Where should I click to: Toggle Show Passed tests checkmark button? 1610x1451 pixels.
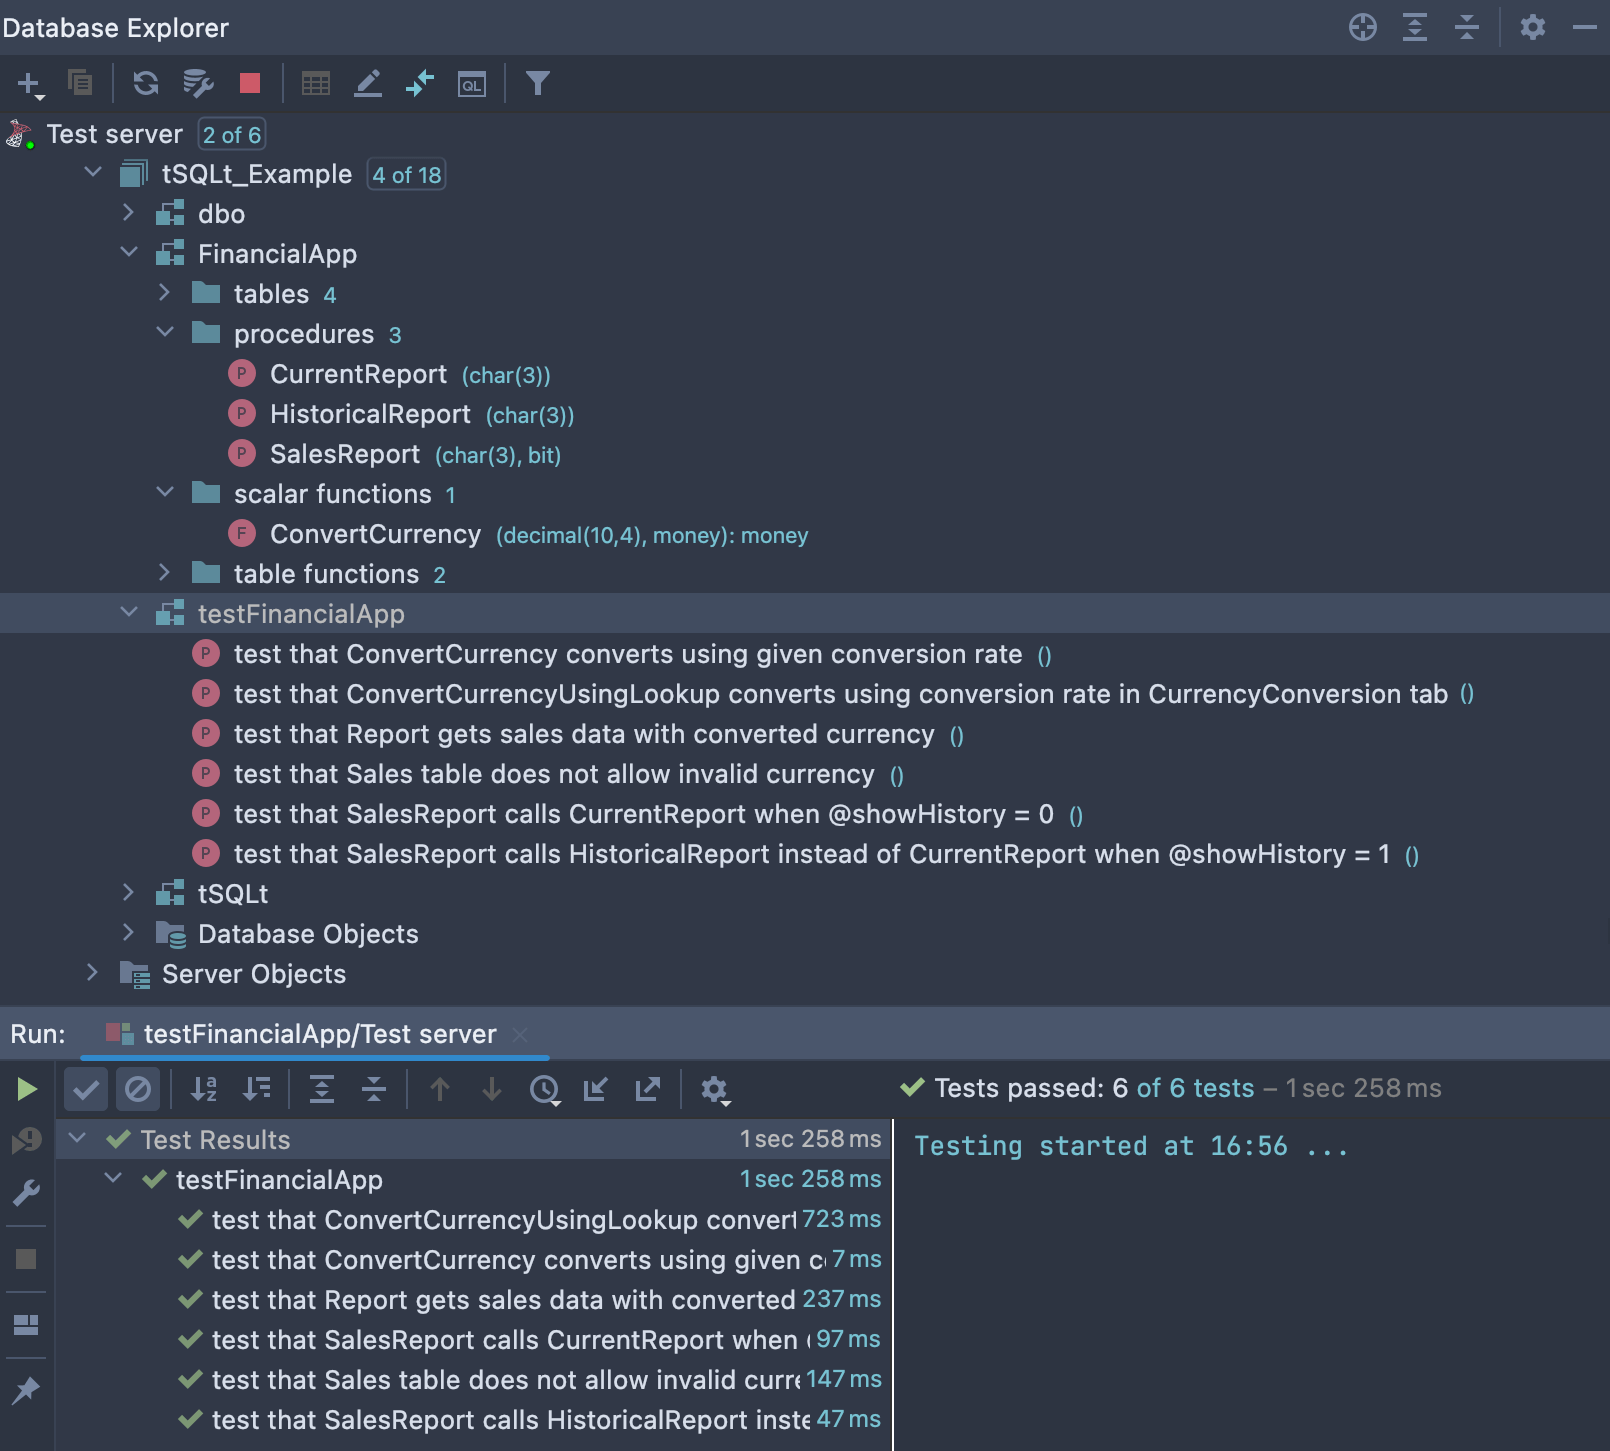pos(86,1089)
